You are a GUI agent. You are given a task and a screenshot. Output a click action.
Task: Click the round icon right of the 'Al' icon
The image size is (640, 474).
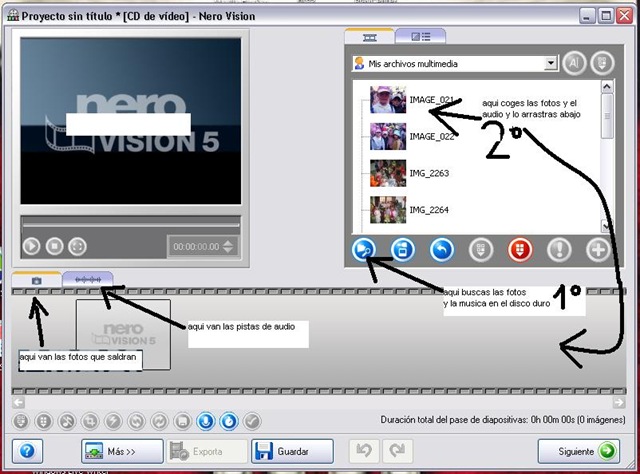click(602, 63)
